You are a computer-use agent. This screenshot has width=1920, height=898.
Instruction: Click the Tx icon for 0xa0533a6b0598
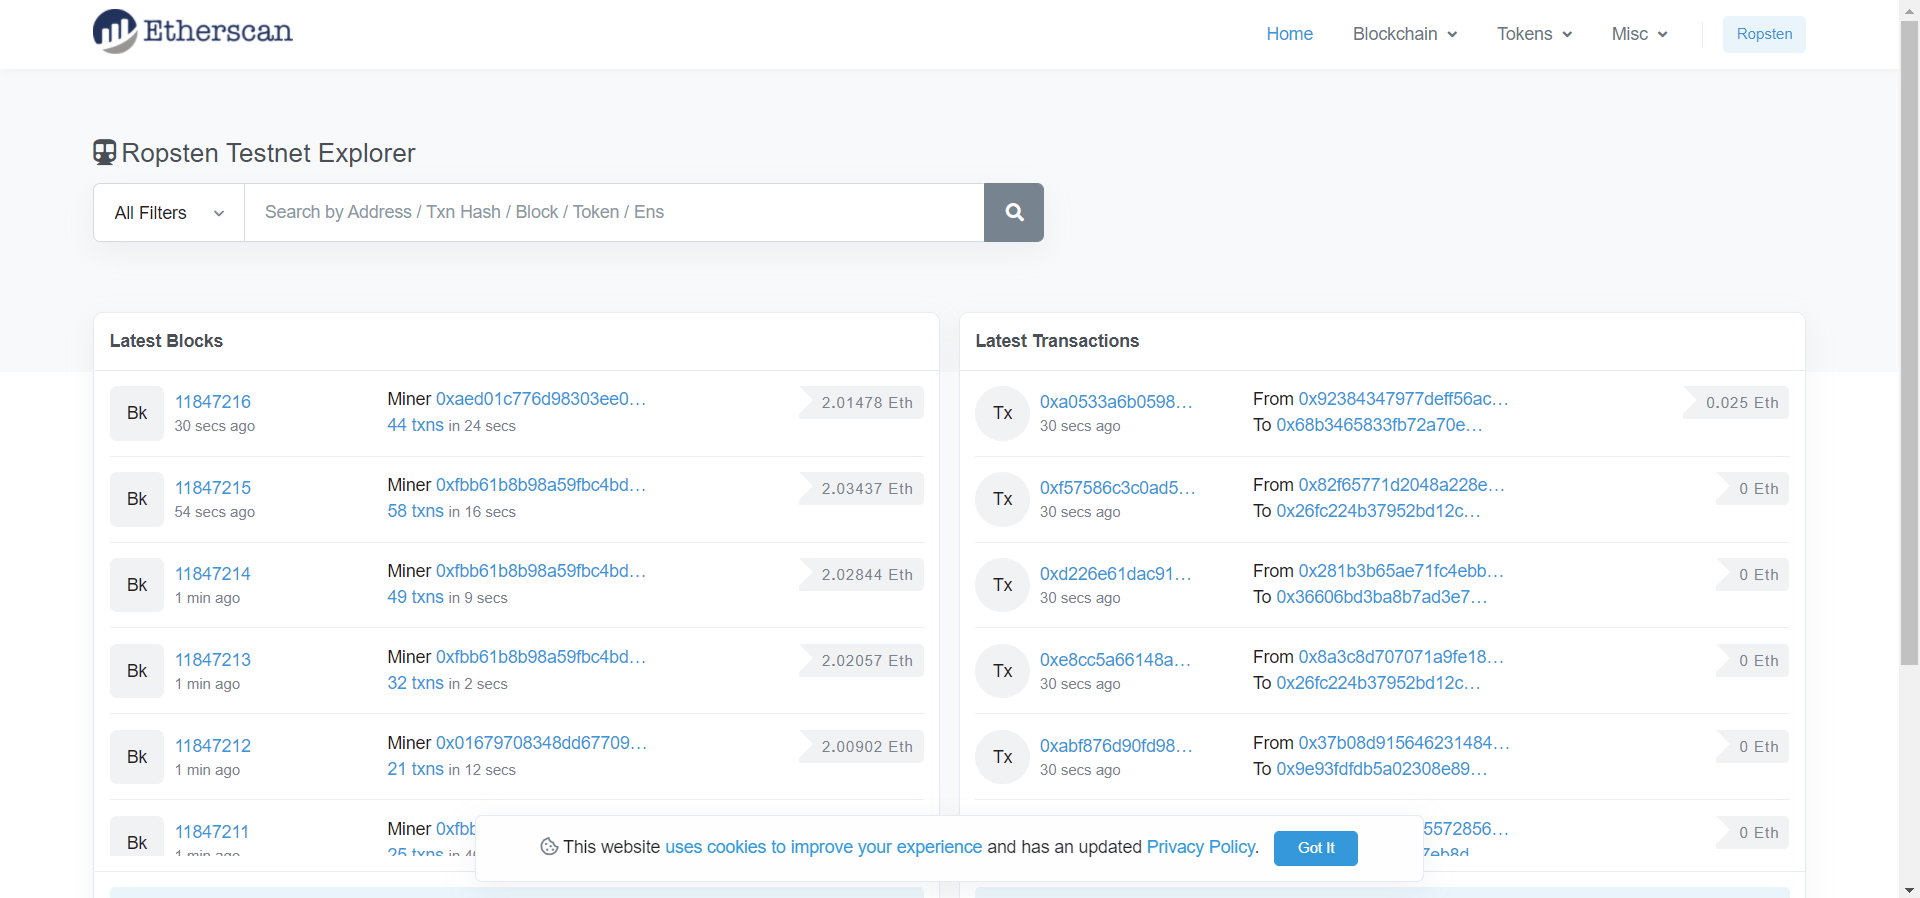point(1003,413)
